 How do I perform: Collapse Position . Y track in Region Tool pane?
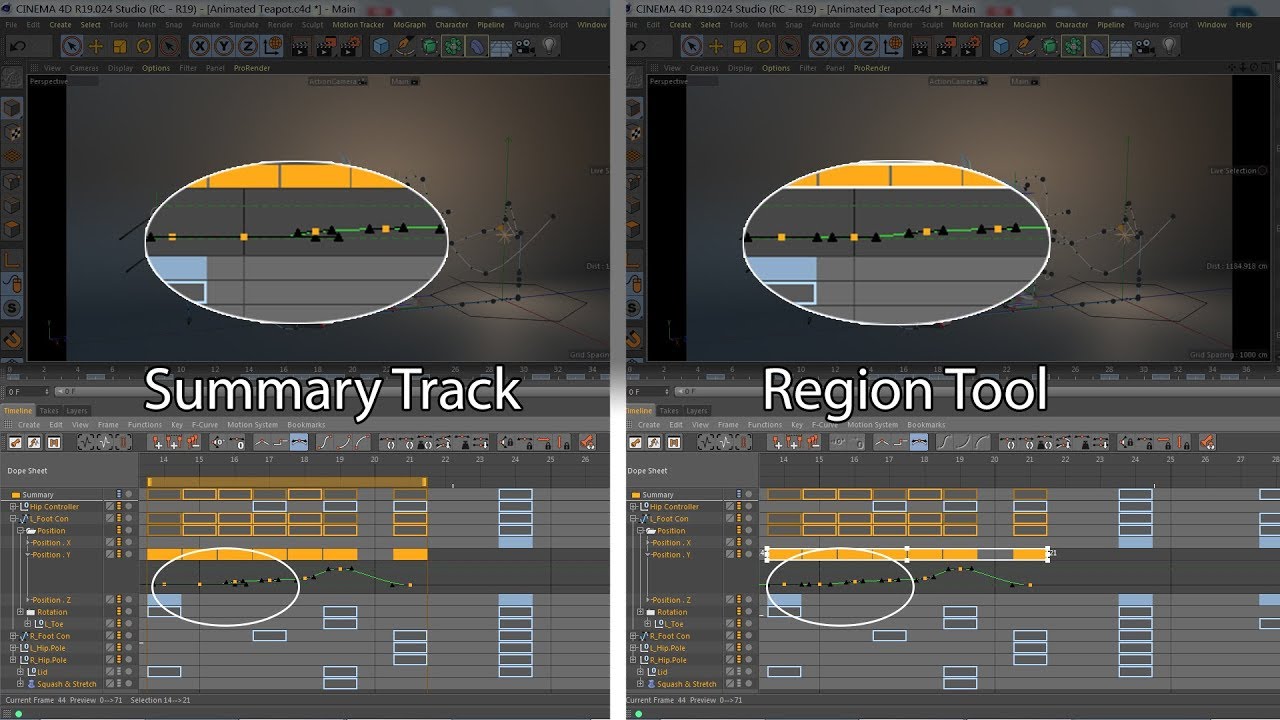tap(646, 555)
